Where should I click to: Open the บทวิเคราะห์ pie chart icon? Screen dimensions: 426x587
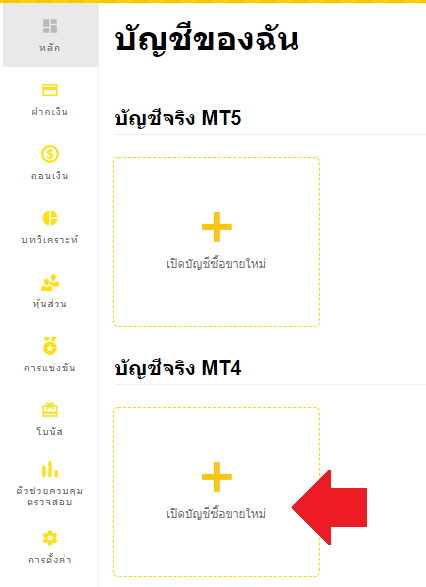50,218
